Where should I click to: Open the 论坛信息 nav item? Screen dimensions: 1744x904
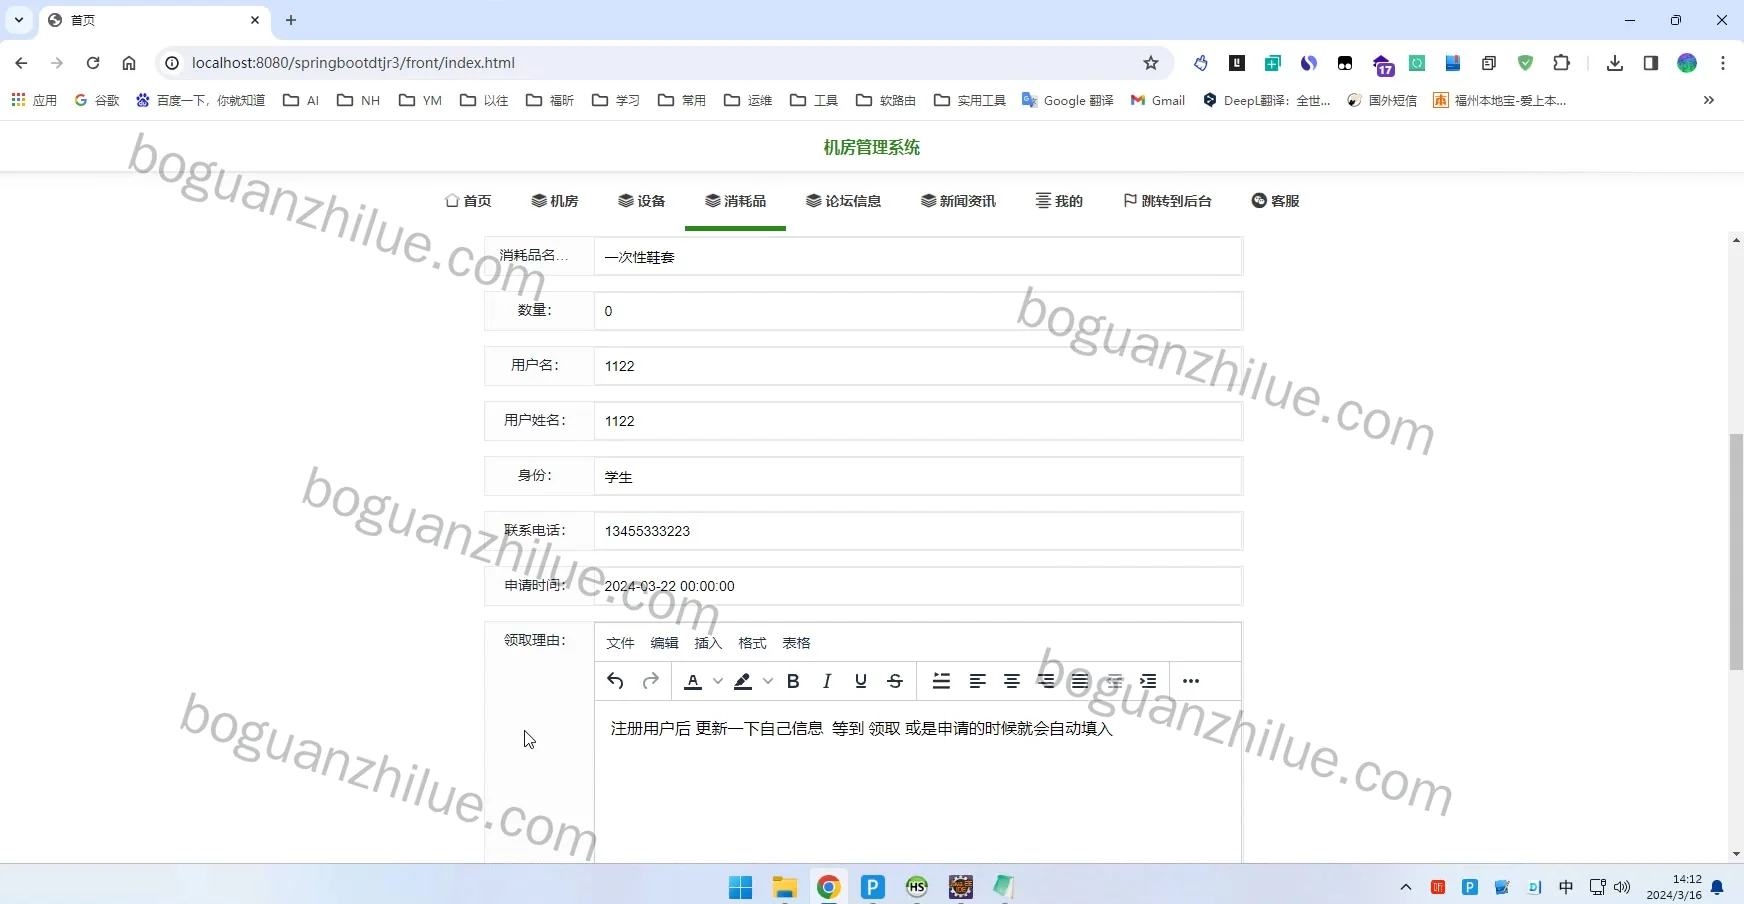[843, 201]
